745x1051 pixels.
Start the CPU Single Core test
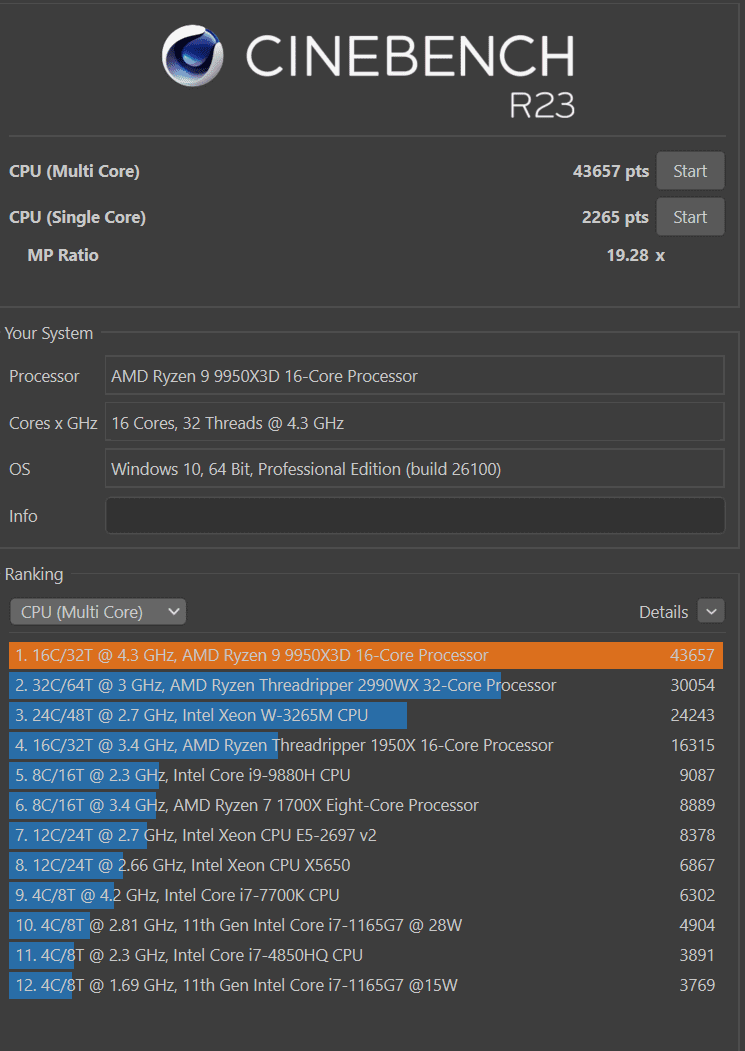pos(690,217)
